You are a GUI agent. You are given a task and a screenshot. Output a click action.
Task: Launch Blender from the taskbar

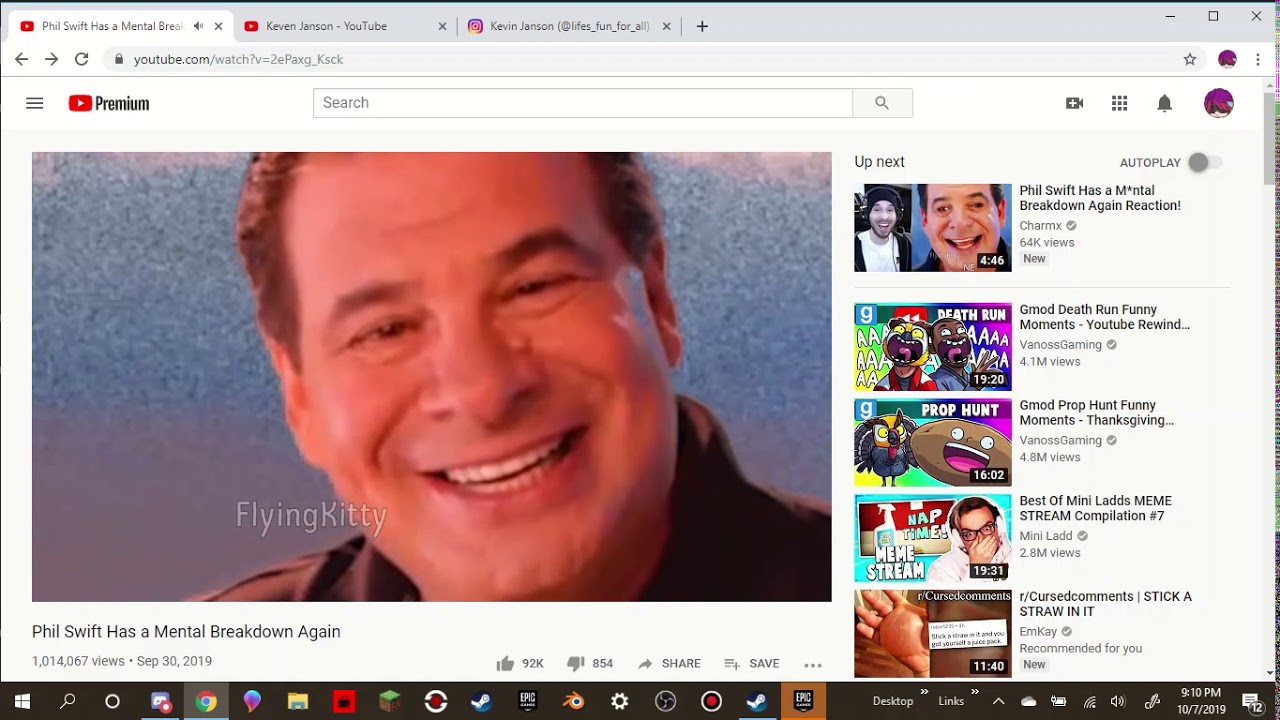(x=573, y=701)
